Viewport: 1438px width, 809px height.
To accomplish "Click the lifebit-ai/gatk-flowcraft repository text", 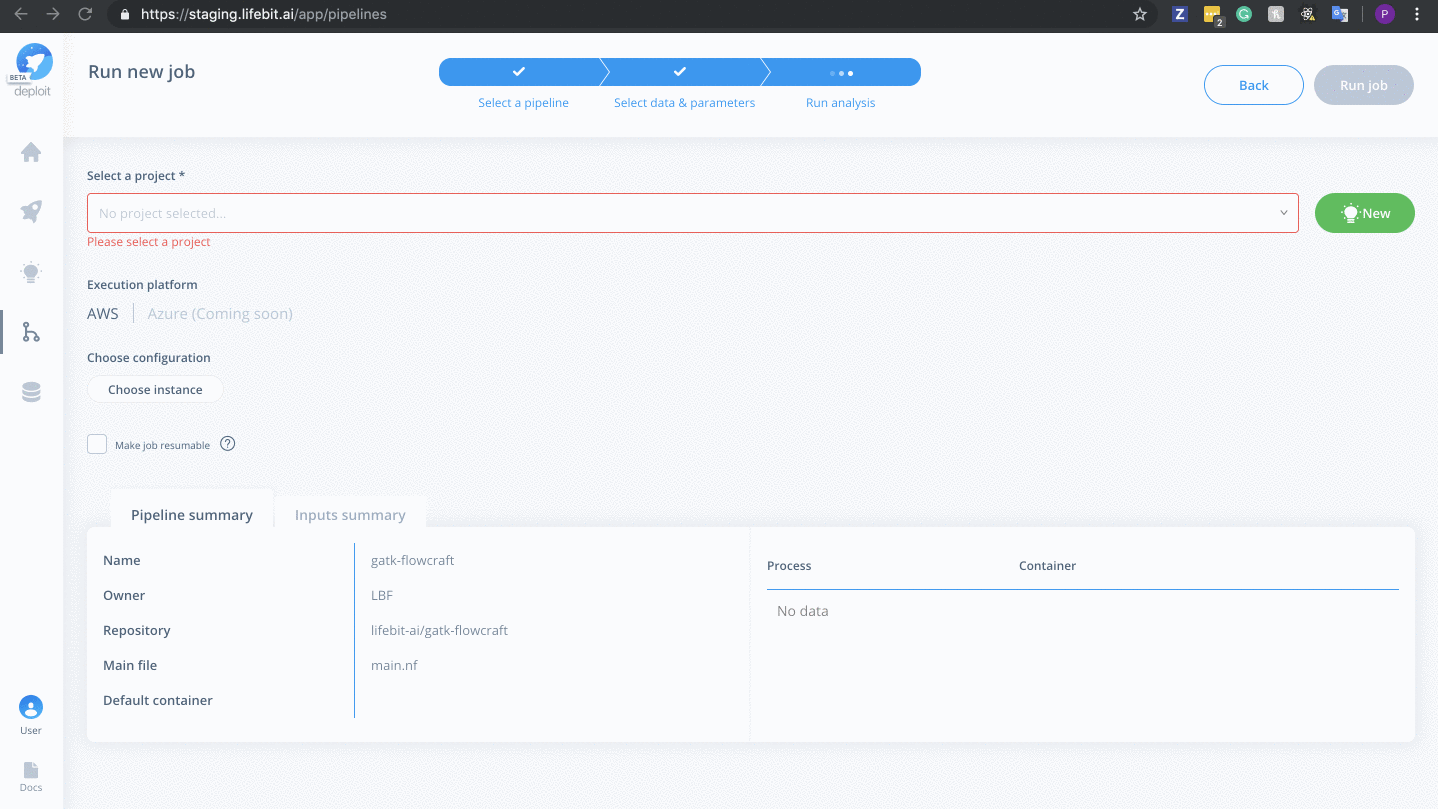I will (439, 630).
